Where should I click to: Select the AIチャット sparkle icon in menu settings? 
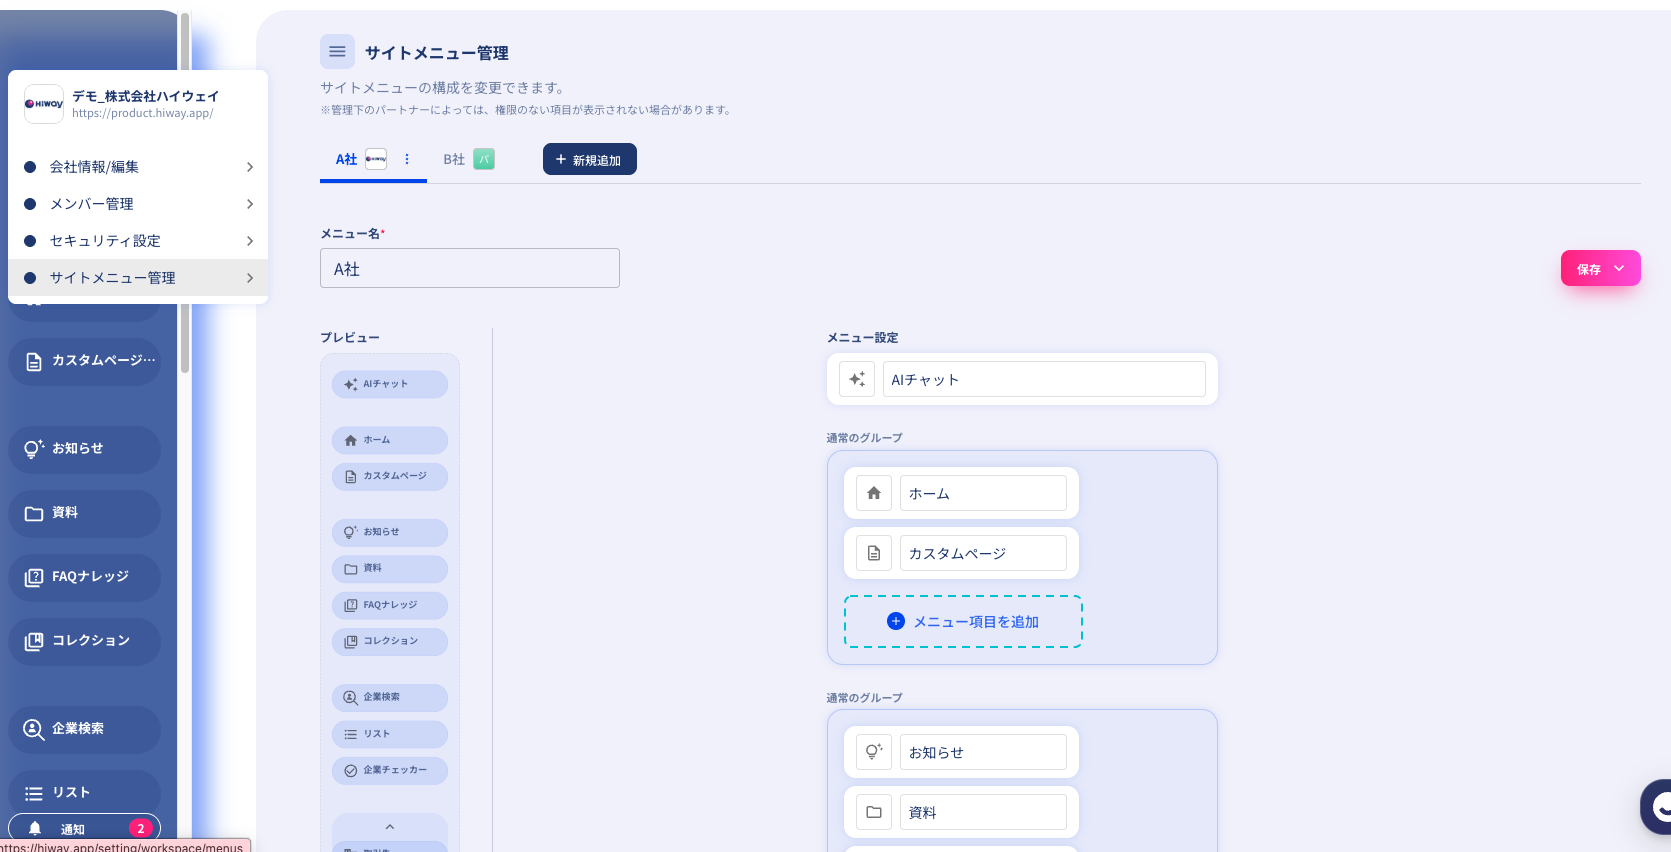coord(857,379)
